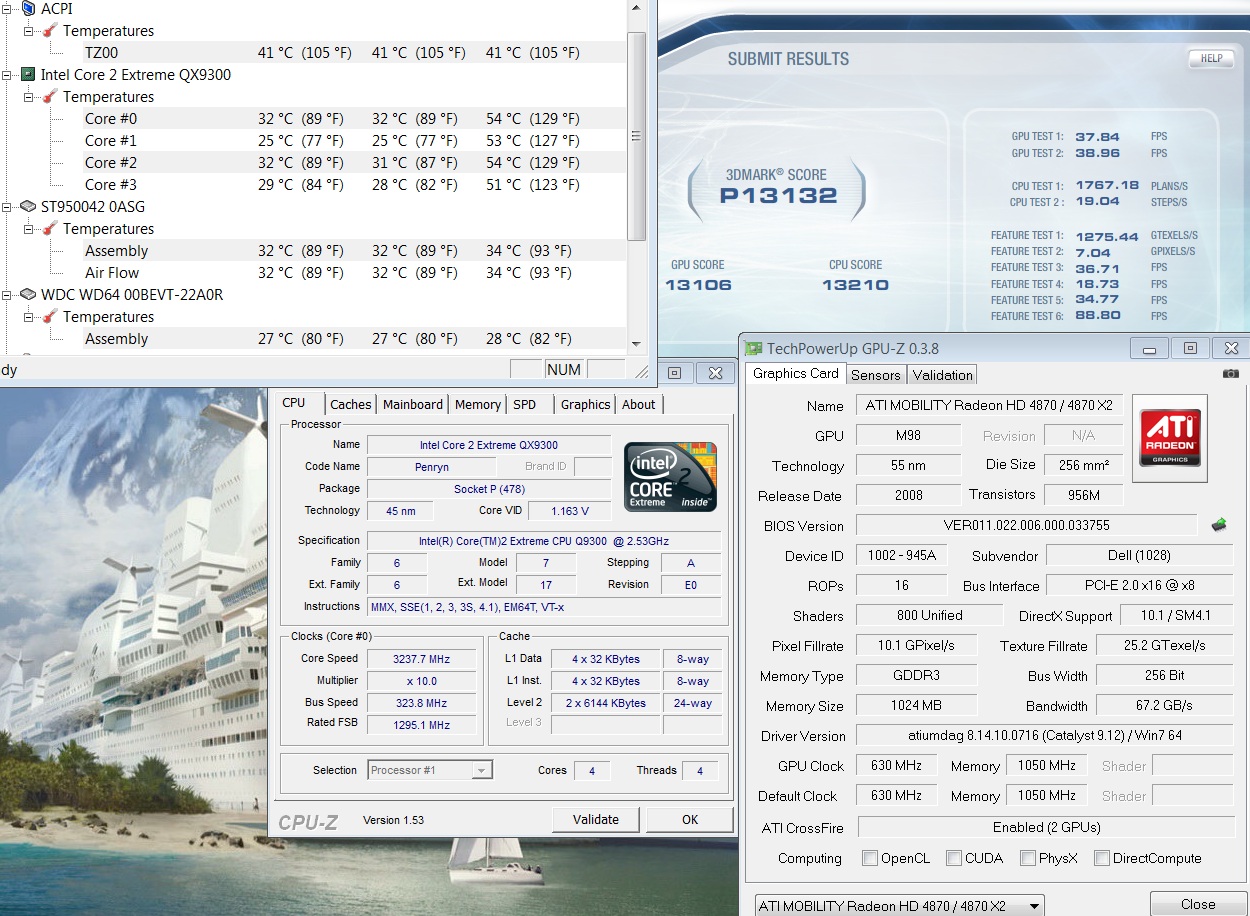This screenshot has height=916, width=1250.
Task: Click the hardware monitor vertical scrollbar
Action: pyautogui.click(x=636, y=136)
